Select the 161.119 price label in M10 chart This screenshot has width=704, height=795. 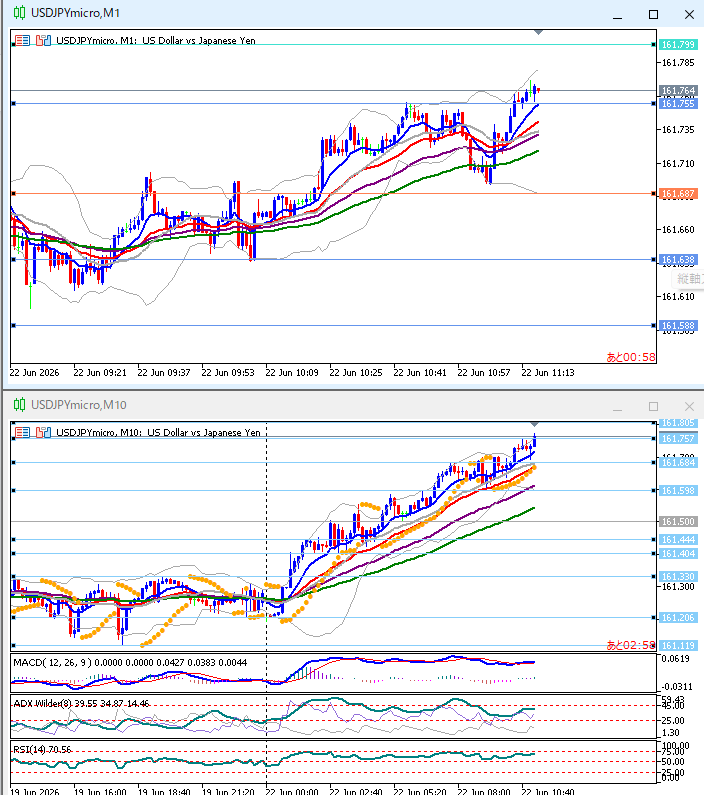[678, 645]
